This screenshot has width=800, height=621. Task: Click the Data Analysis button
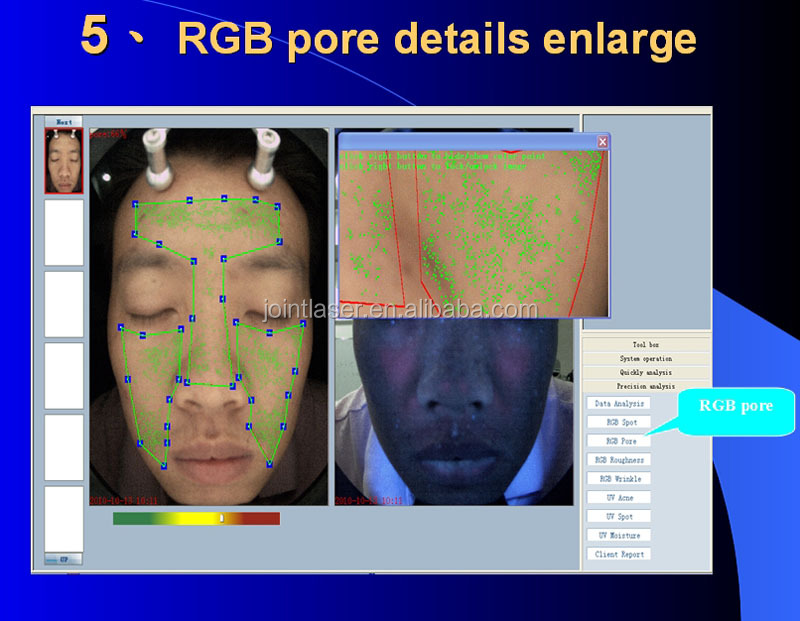[x=619, y=403]
